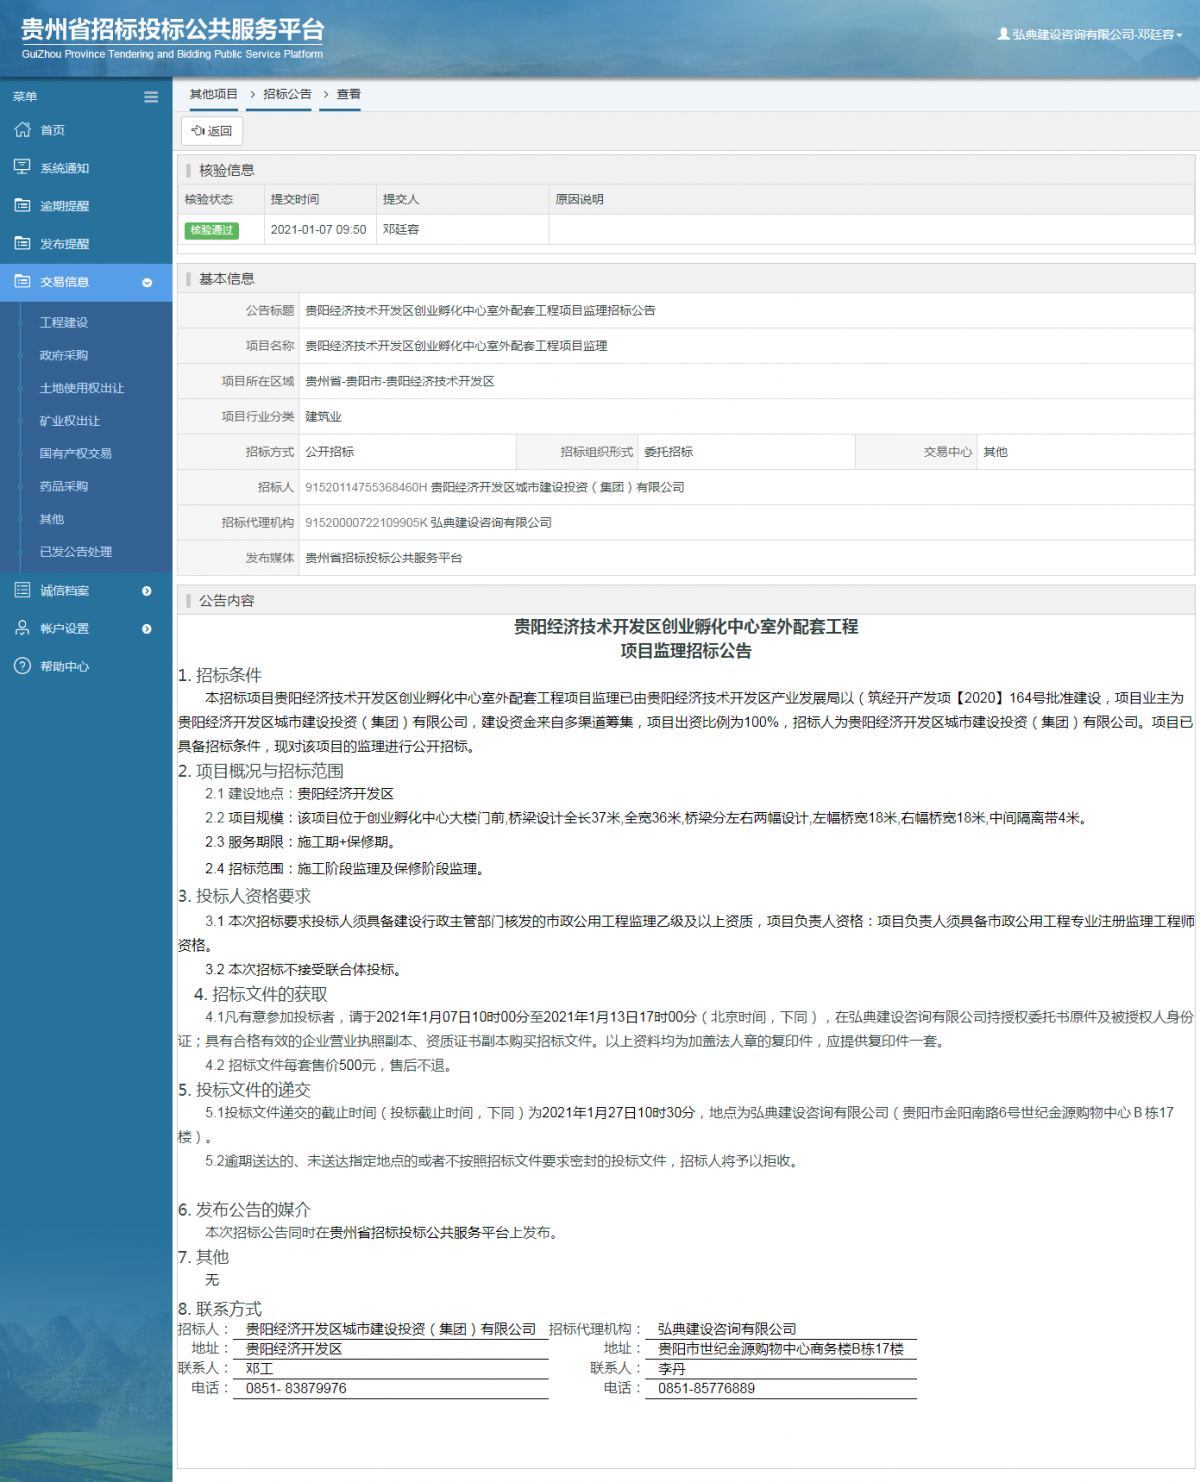Image resolution: width=1200 pixels, height=1482 pixels.
Task: Click submitter name 邓廷容 in the table
Action: 401,230
